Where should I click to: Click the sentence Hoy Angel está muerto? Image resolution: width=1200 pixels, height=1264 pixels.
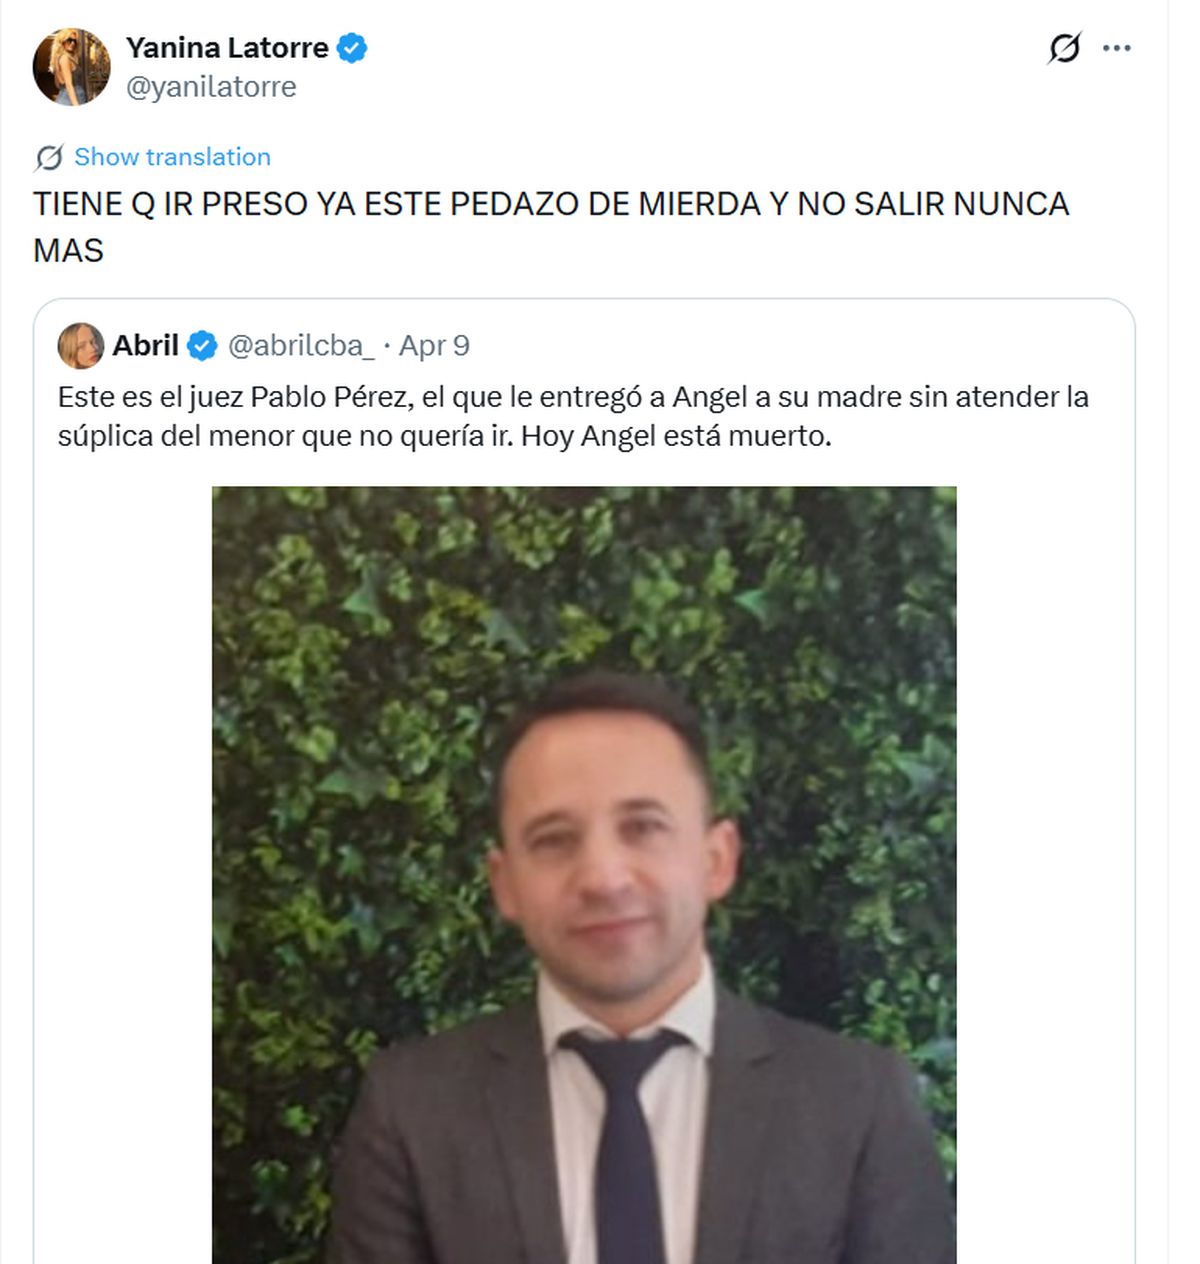pyautogui.click(x=676, y=436)
